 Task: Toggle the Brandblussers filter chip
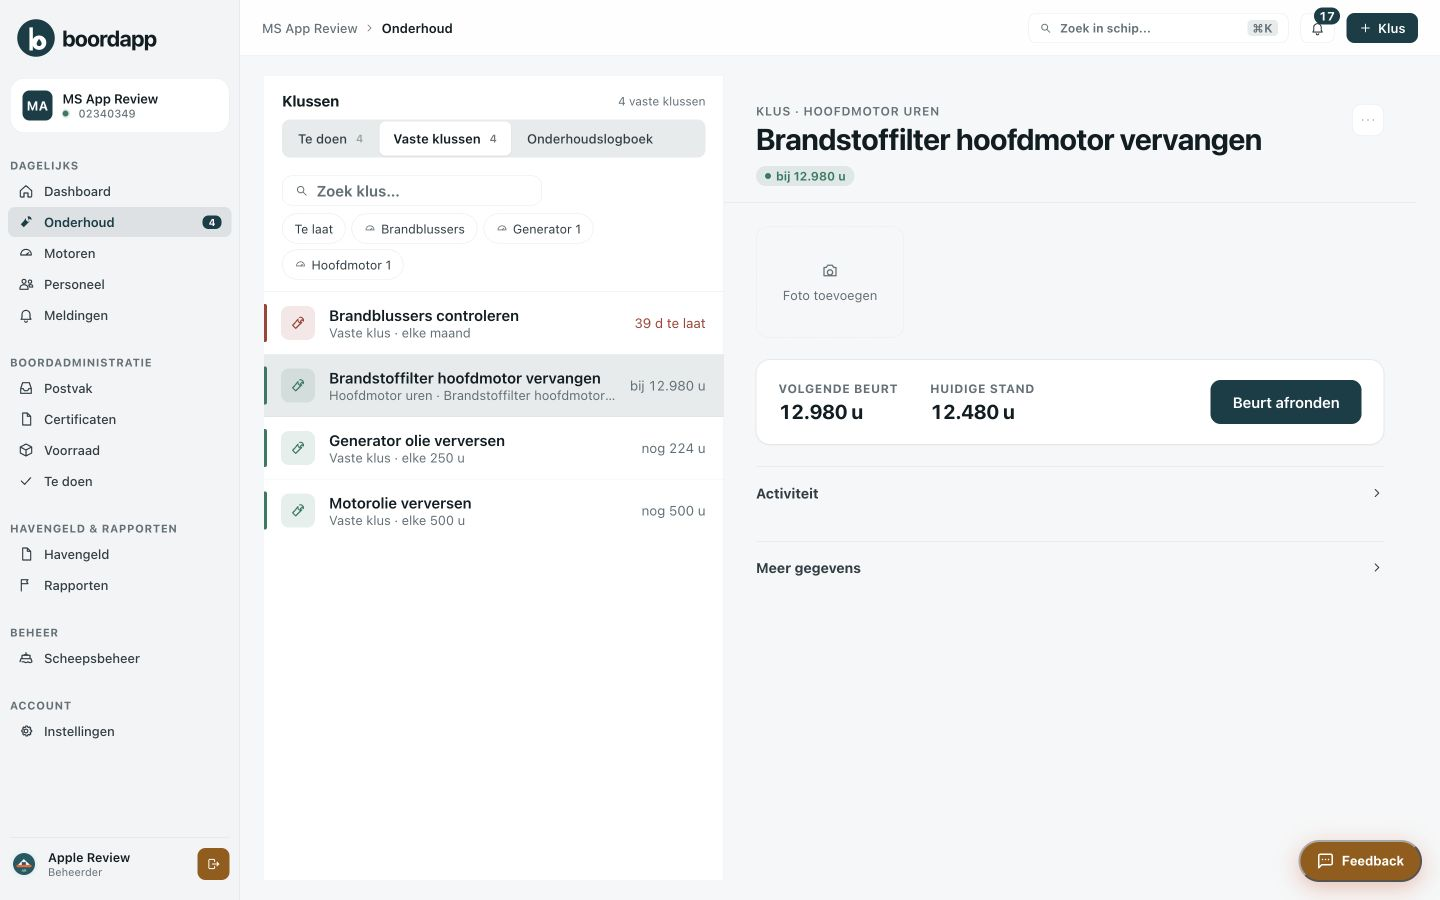coord(414,229)
